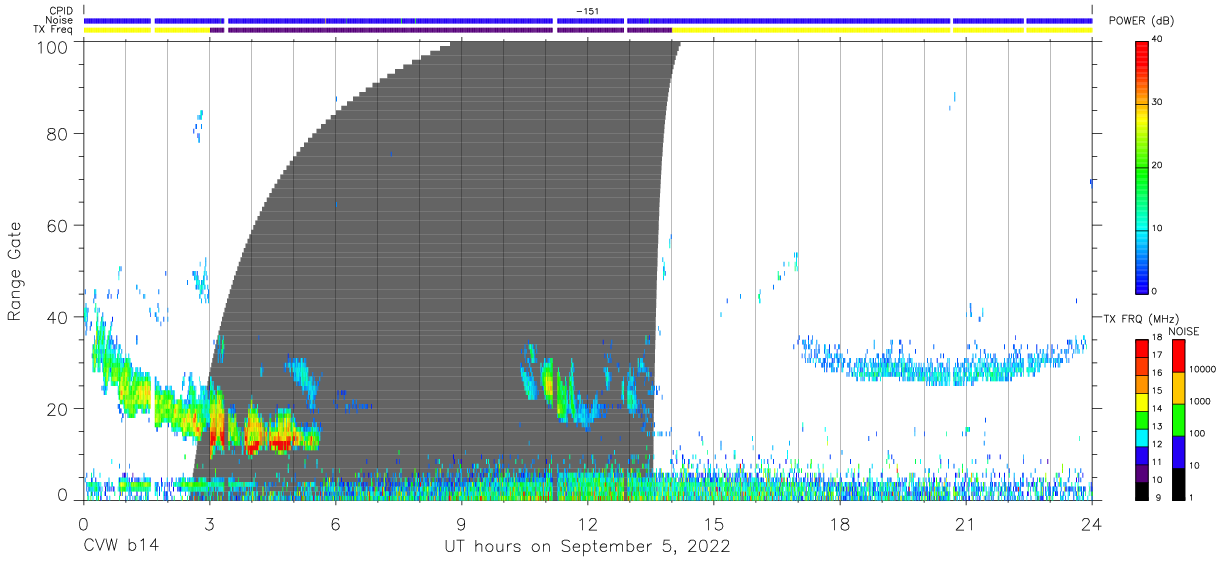Viewport: 1228px width, 567px height.
Task: Click the '15' tick on TX FRQ legend
Action: [1157, 391]
